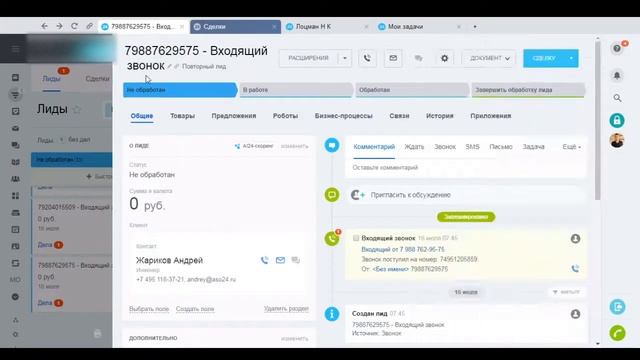Click the user avatar icon in Создан лид entry
The image size is (640, 360).
click(x=575, y=314)
